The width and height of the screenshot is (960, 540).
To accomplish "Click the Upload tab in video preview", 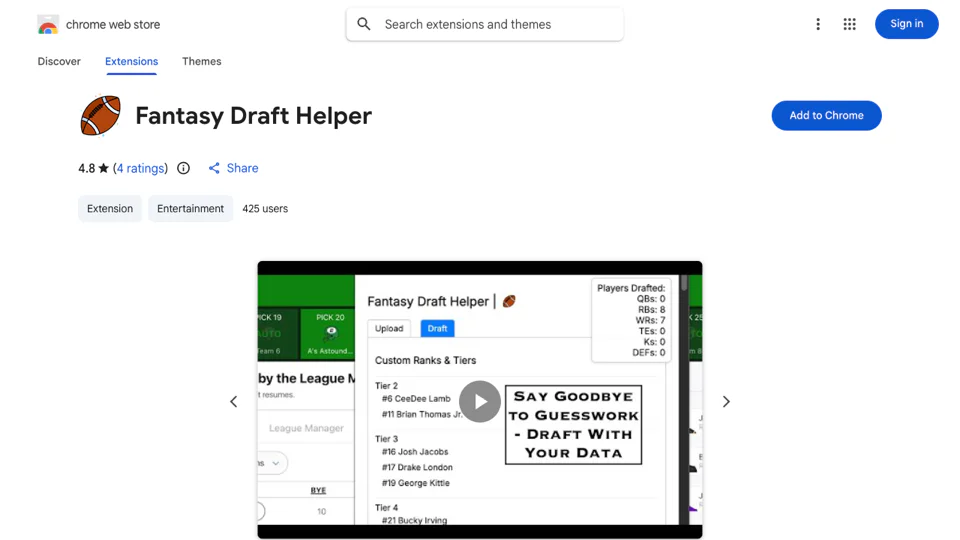I will [389, 328].
